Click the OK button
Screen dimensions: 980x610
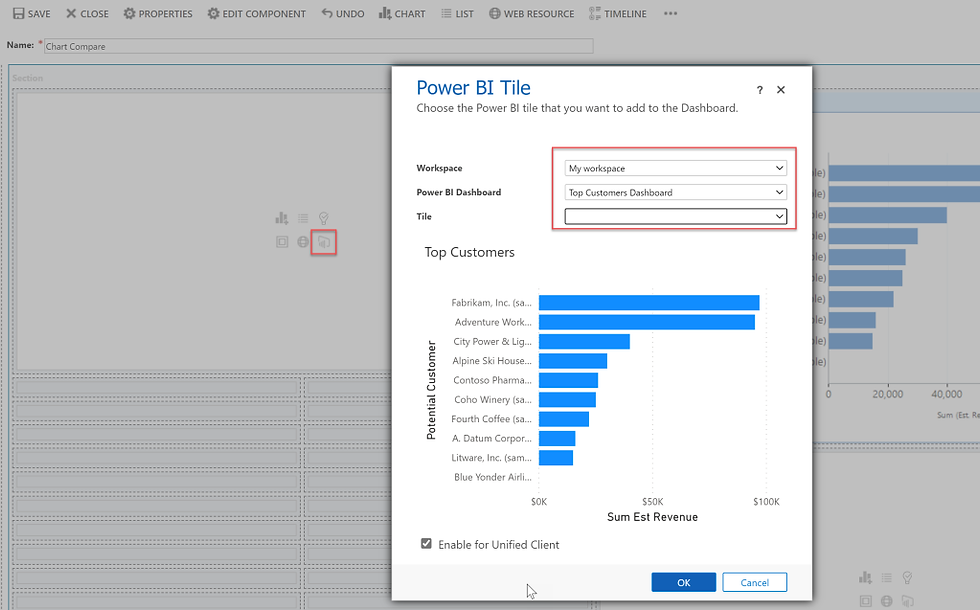click(x=684, y=582)
